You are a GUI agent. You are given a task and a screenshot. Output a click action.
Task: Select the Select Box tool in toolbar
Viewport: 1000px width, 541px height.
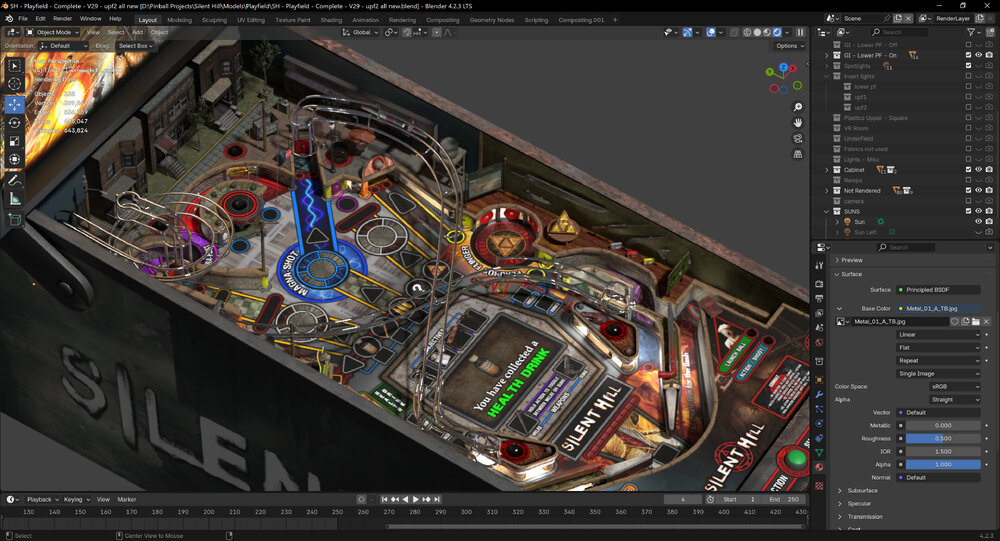[15, 66]
